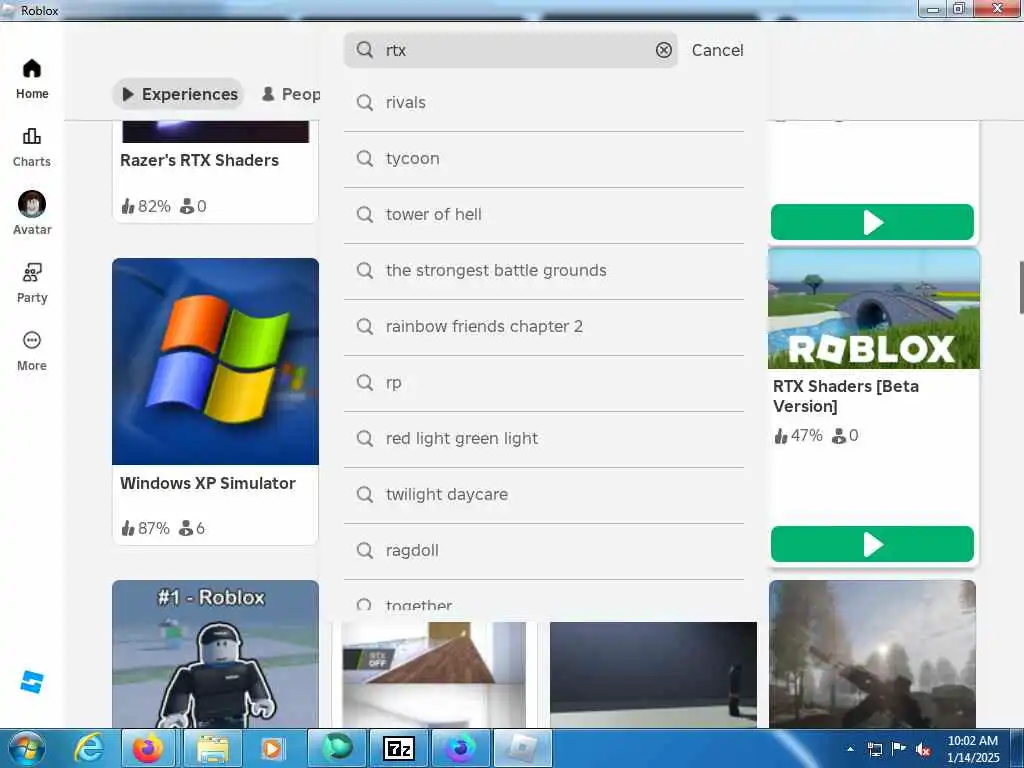Click the blue Roblox Studio icon in sidebar
1024x768 pixels.
[x=31, y=682]
